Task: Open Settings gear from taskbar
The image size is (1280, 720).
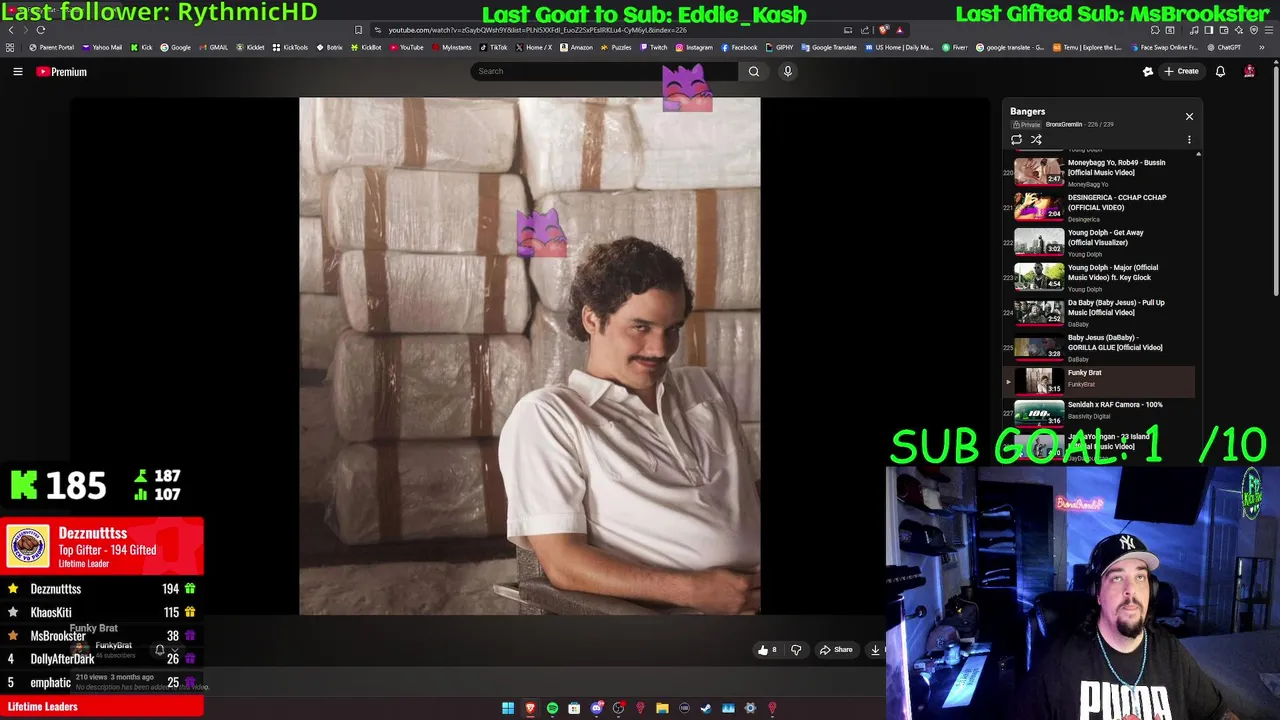Action: [750, 708]
